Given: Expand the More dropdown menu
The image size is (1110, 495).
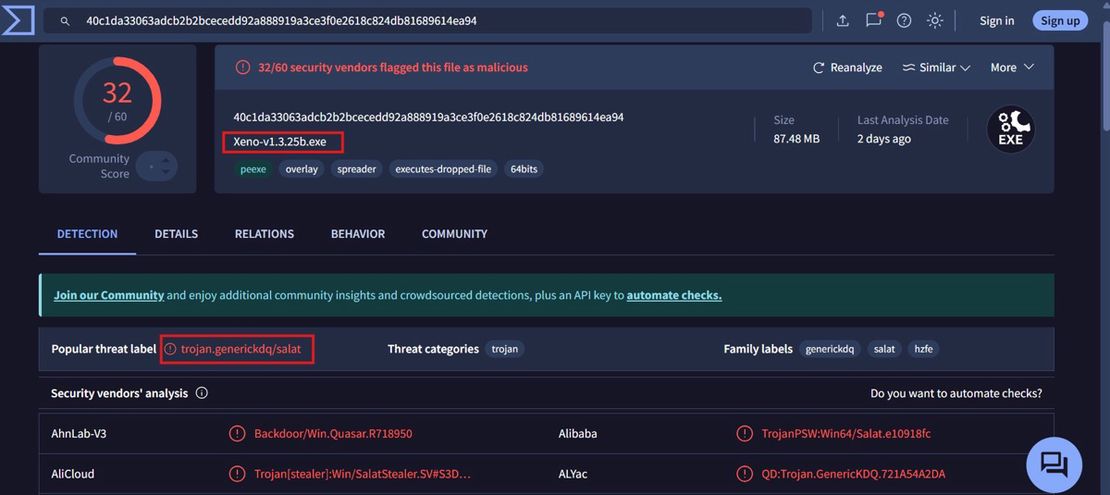Looking at the screenshot, I should click(1012, 68).
